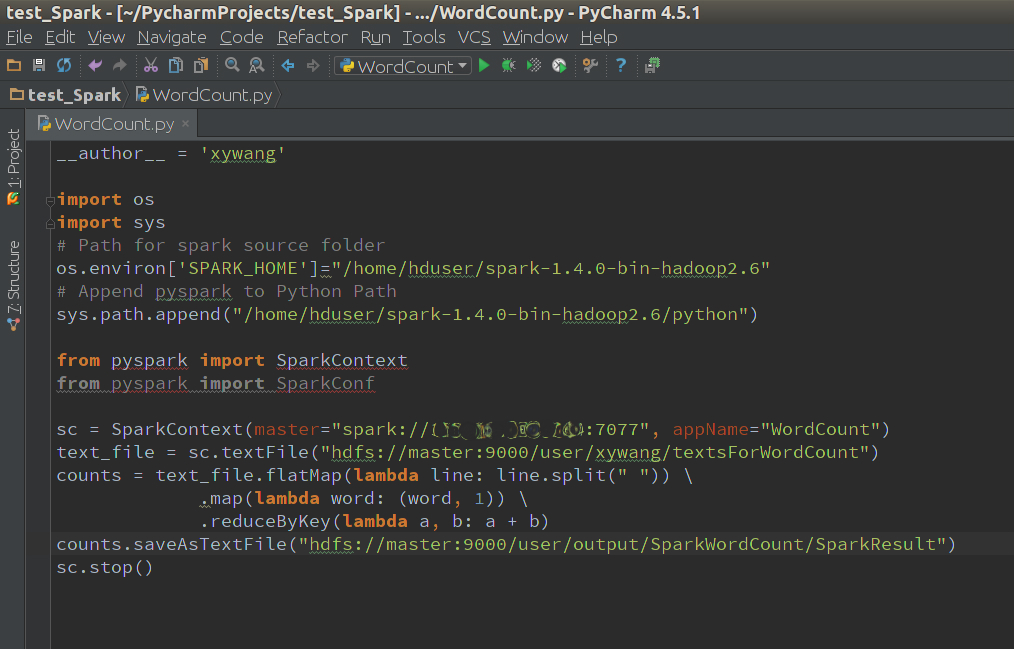1014x649 pixels.
Task: Start debugging with the bug icon
Action: [508, 64]
